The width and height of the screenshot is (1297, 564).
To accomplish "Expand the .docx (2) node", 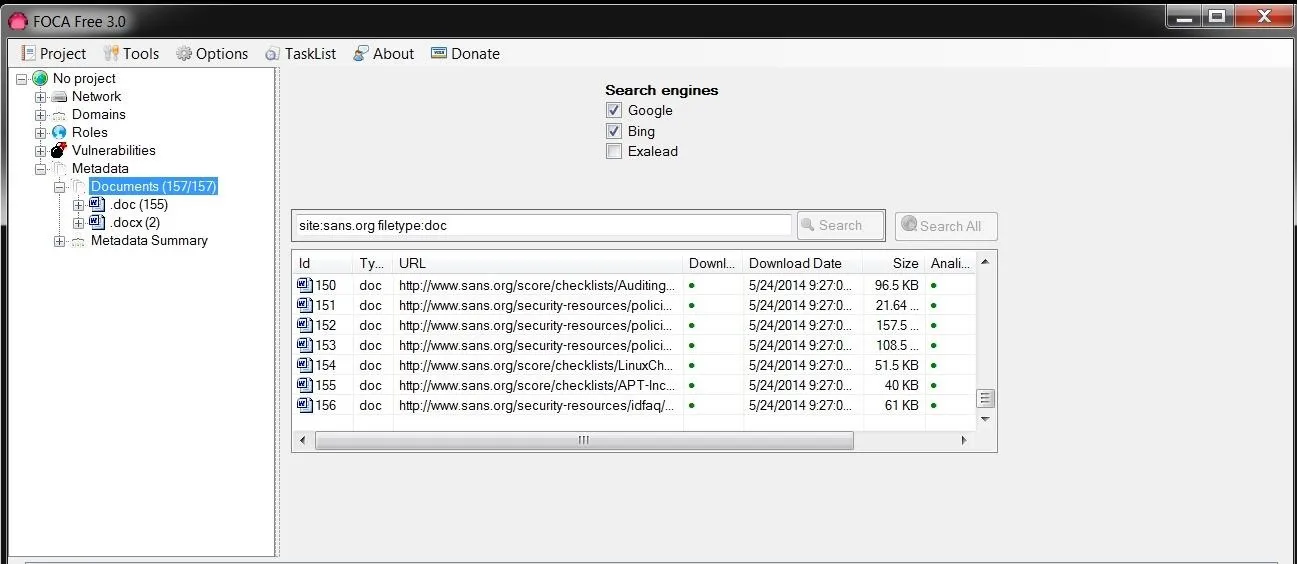I will tap(79, 223).
